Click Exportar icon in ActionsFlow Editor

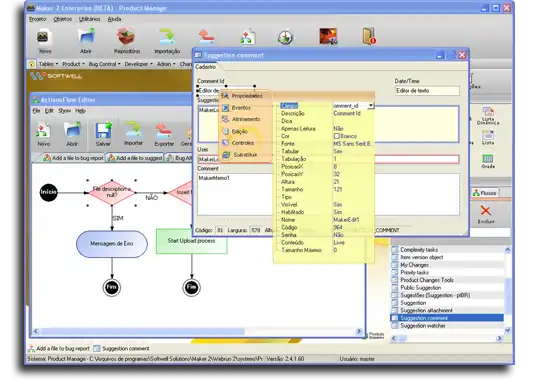(164, 131)
